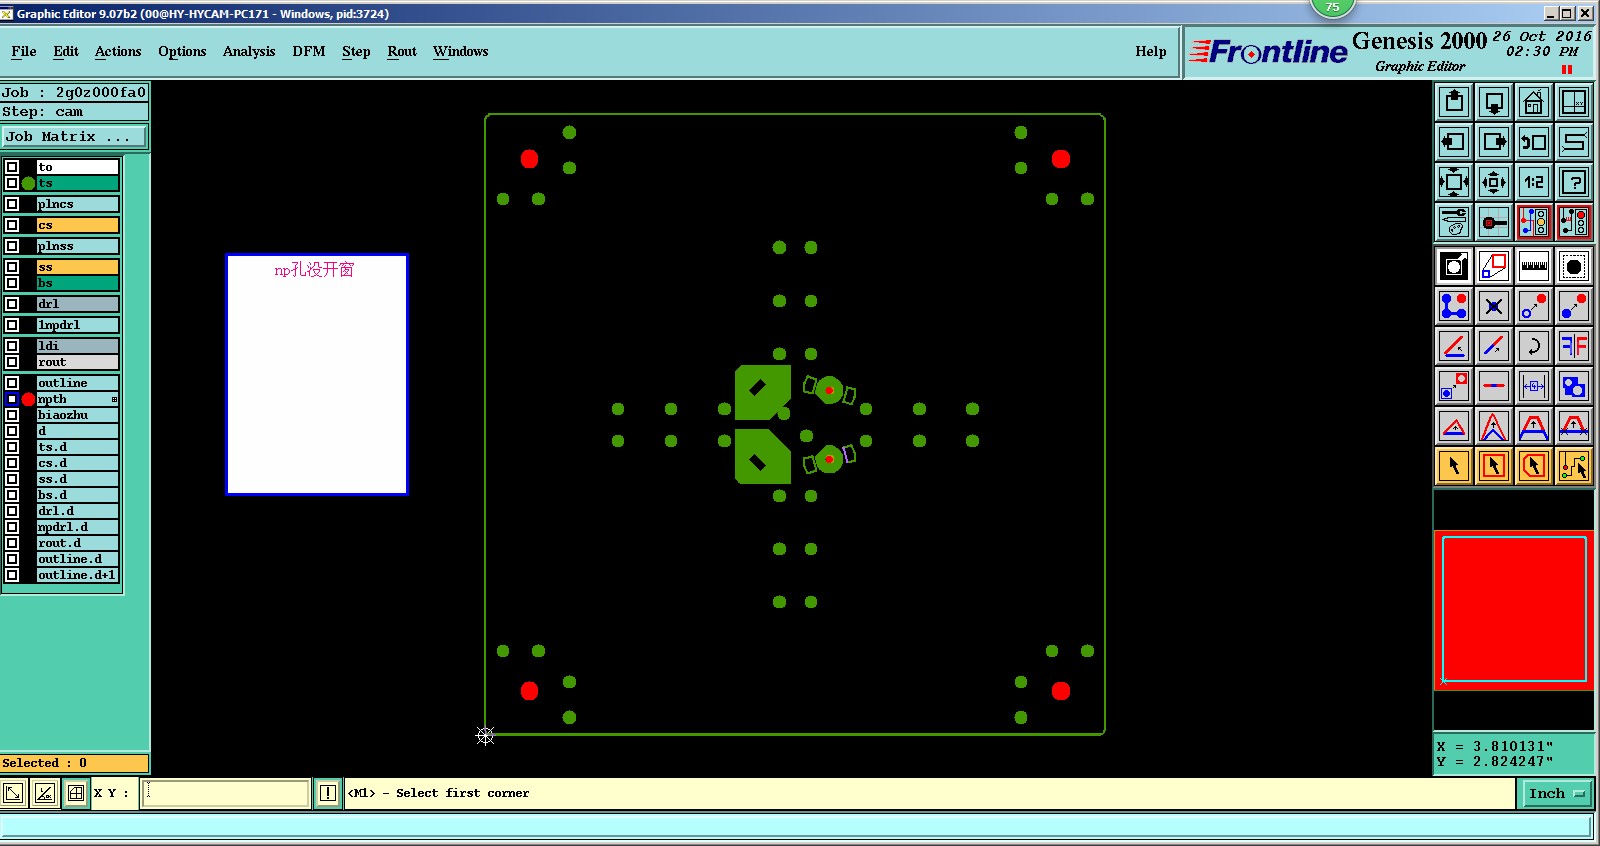Click the two overlapping blue circles icon
The width and height of the screenshot is (1600, 846).
pos(1574,386)
